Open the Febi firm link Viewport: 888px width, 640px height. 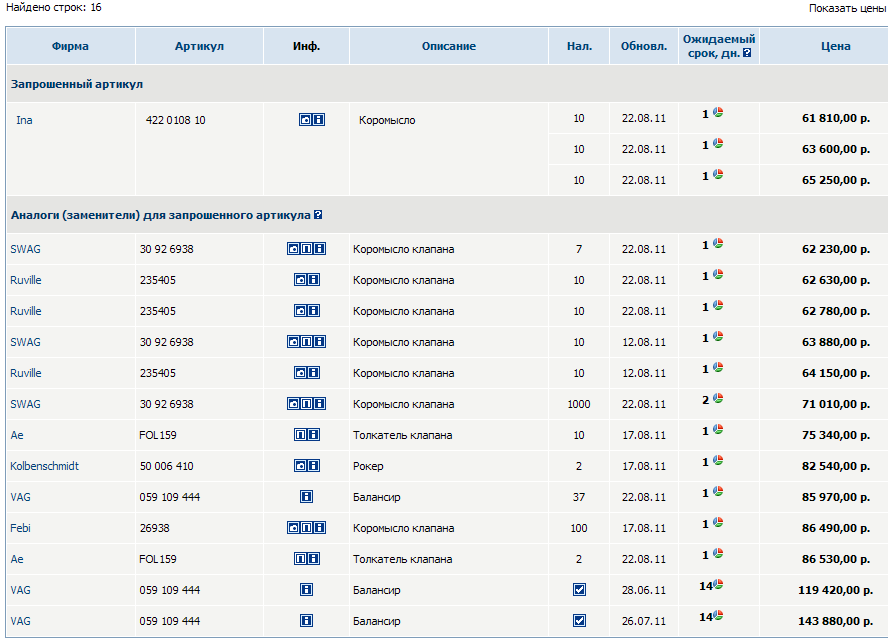(x=21, y=528)
